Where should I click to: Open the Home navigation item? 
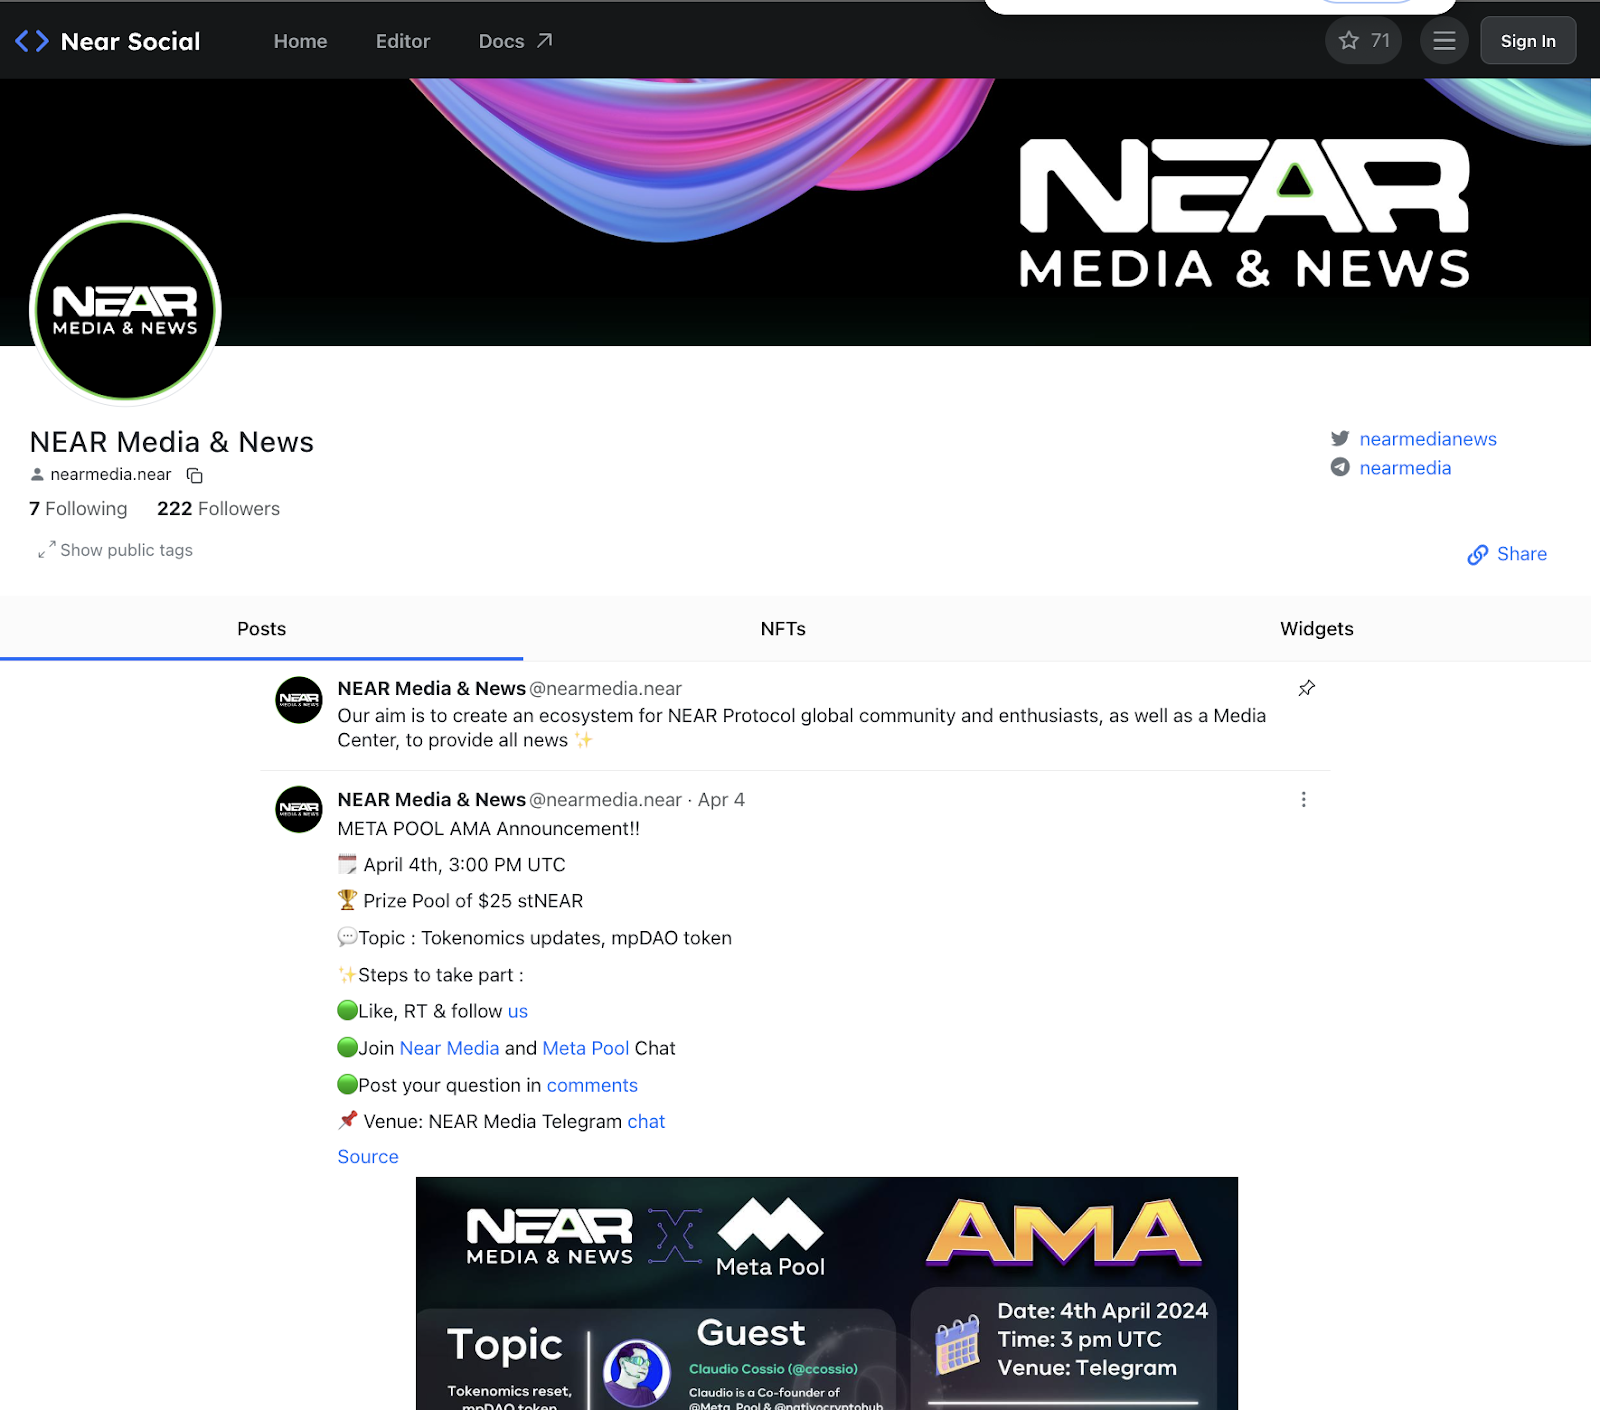click(x=300, y=41)
